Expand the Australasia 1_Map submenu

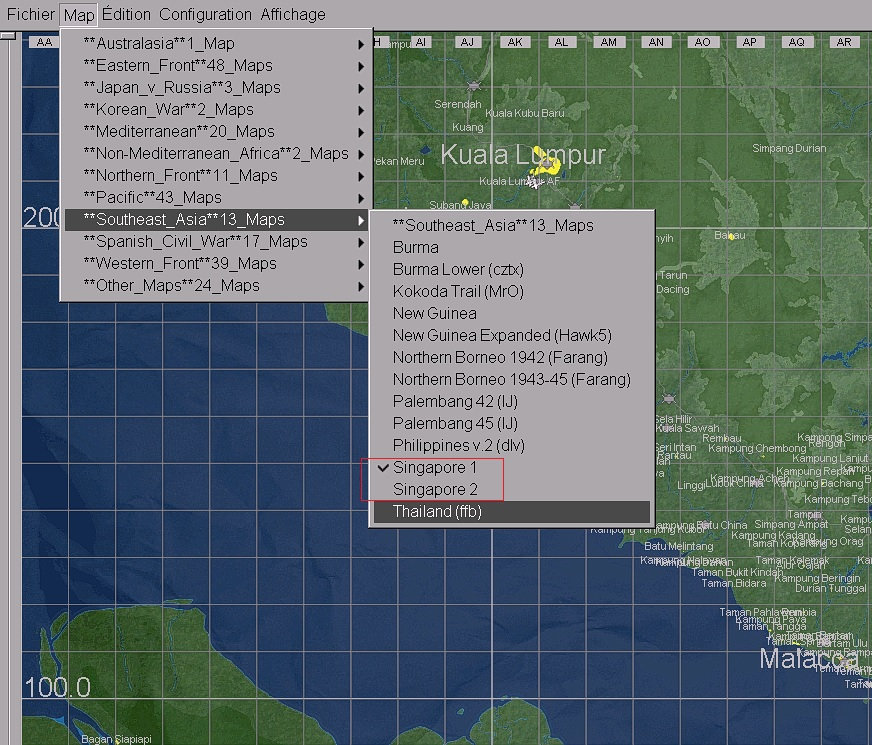pos(216,43)
